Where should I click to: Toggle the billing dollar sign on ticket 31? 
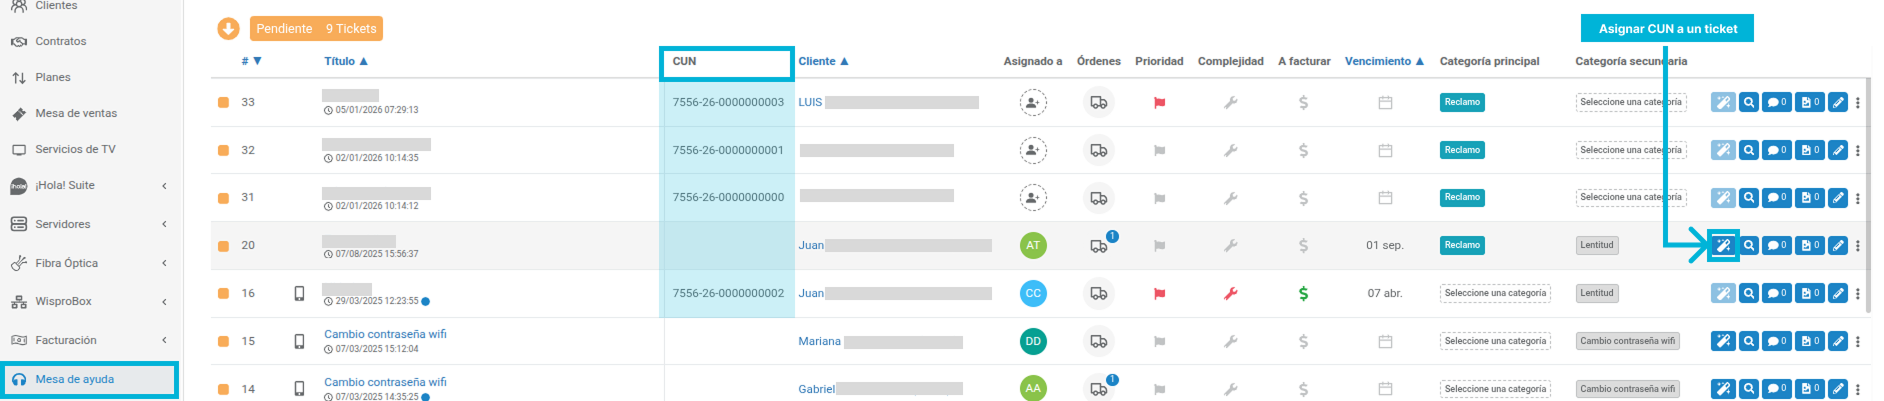pos(1303,197)
